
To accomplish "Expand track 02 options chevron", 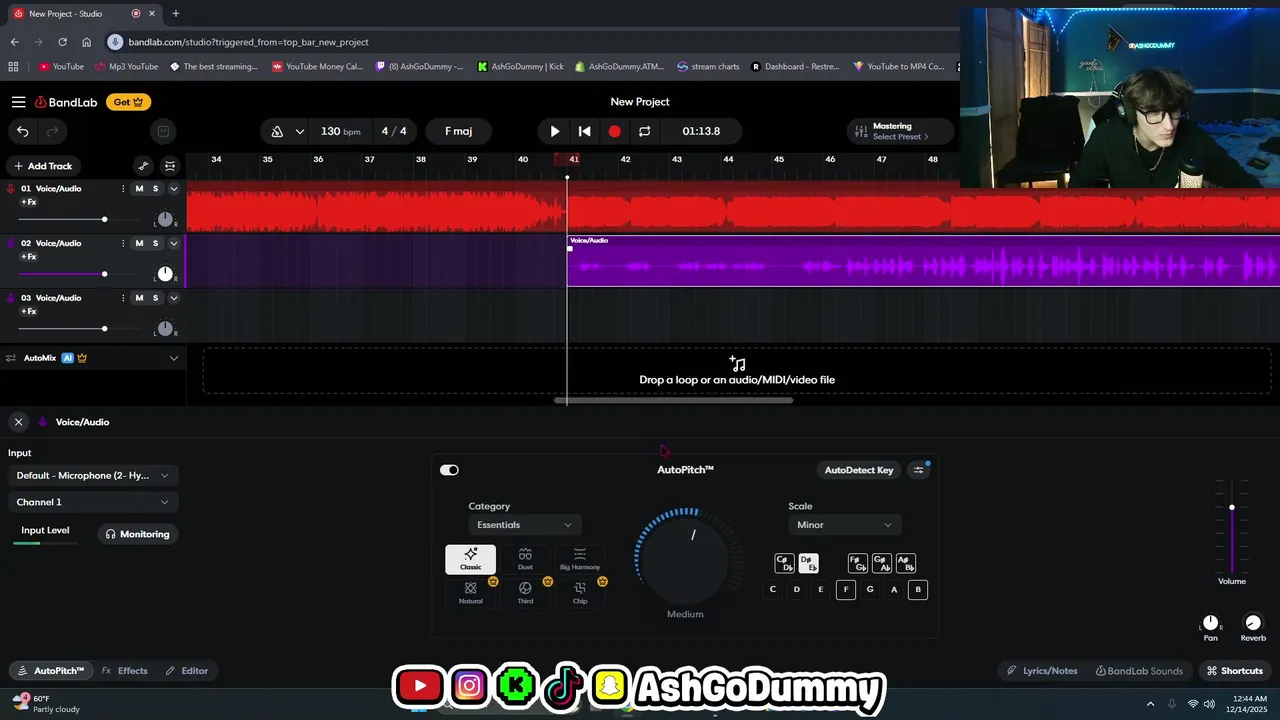I will (x=174, y=243).
